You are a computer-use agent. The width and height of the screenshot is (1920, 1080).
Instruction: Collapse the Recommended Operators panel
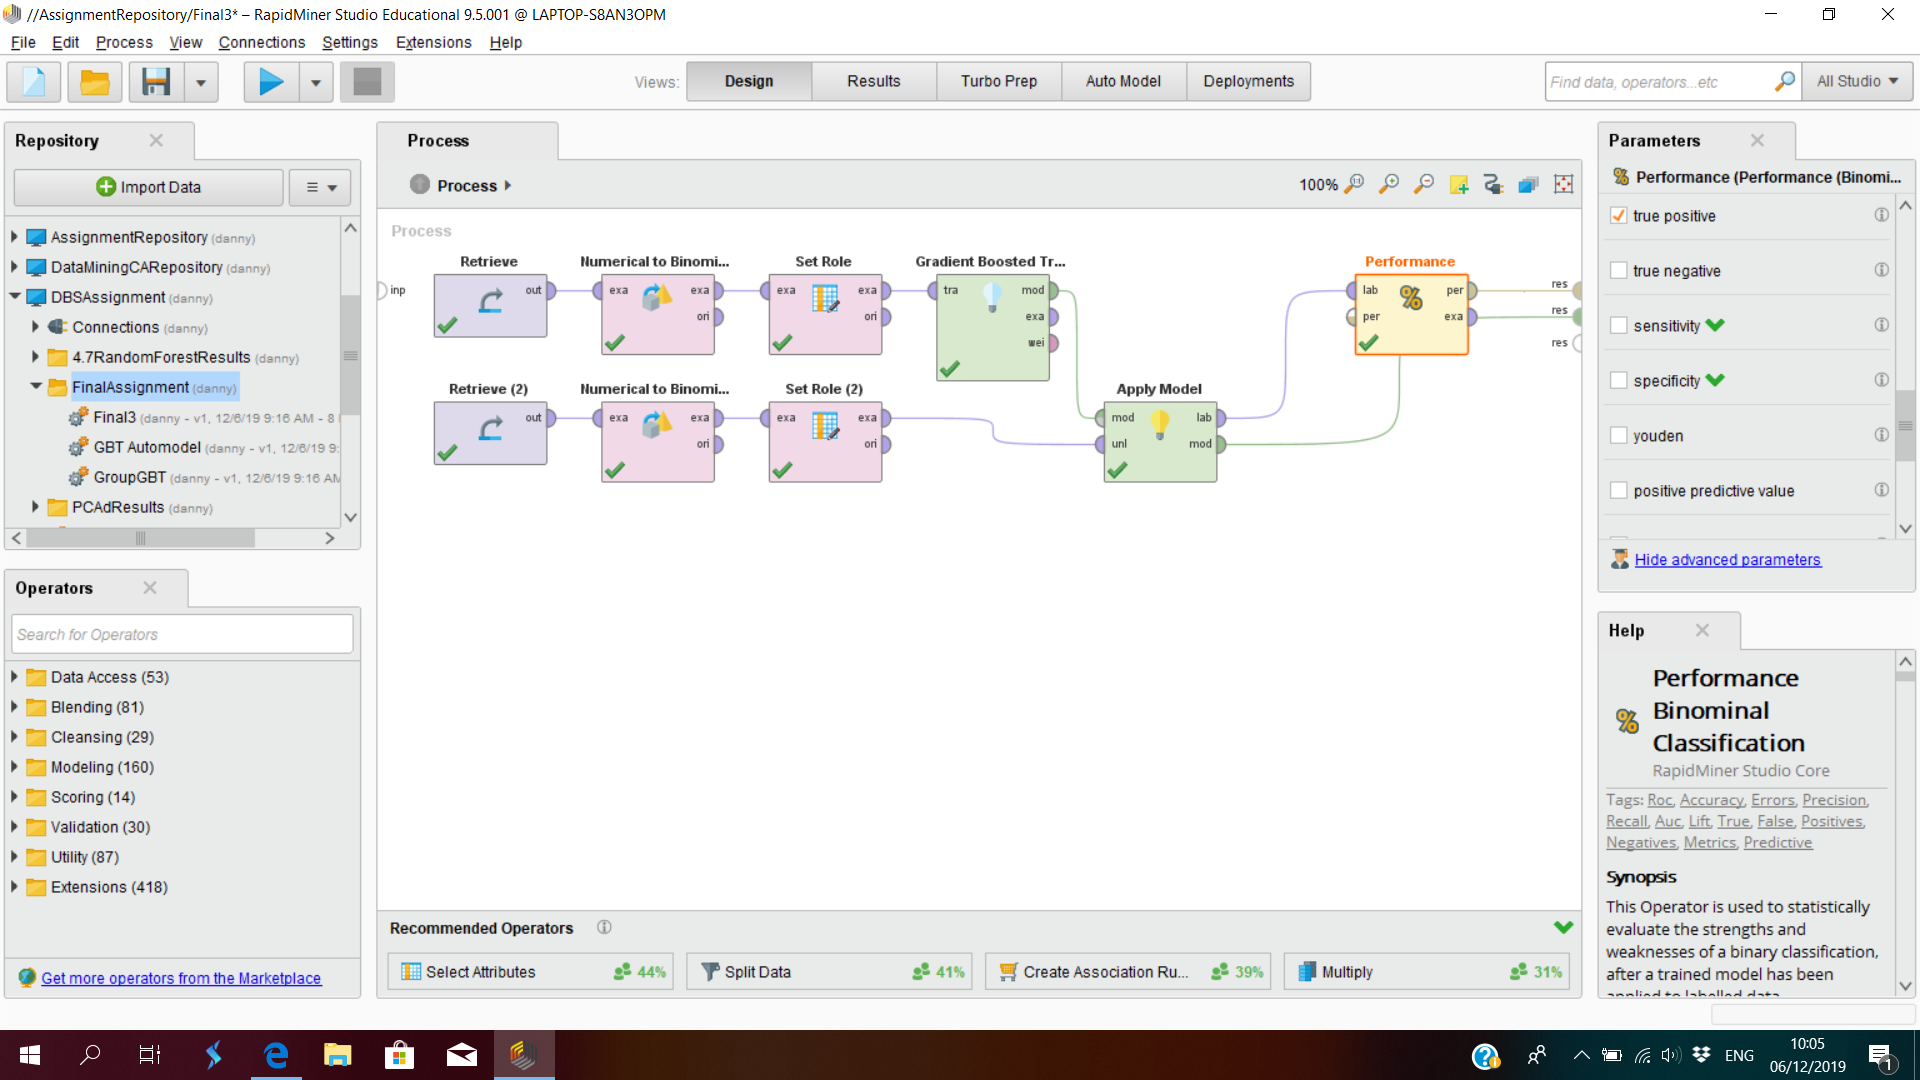[x=1564, y=927]
